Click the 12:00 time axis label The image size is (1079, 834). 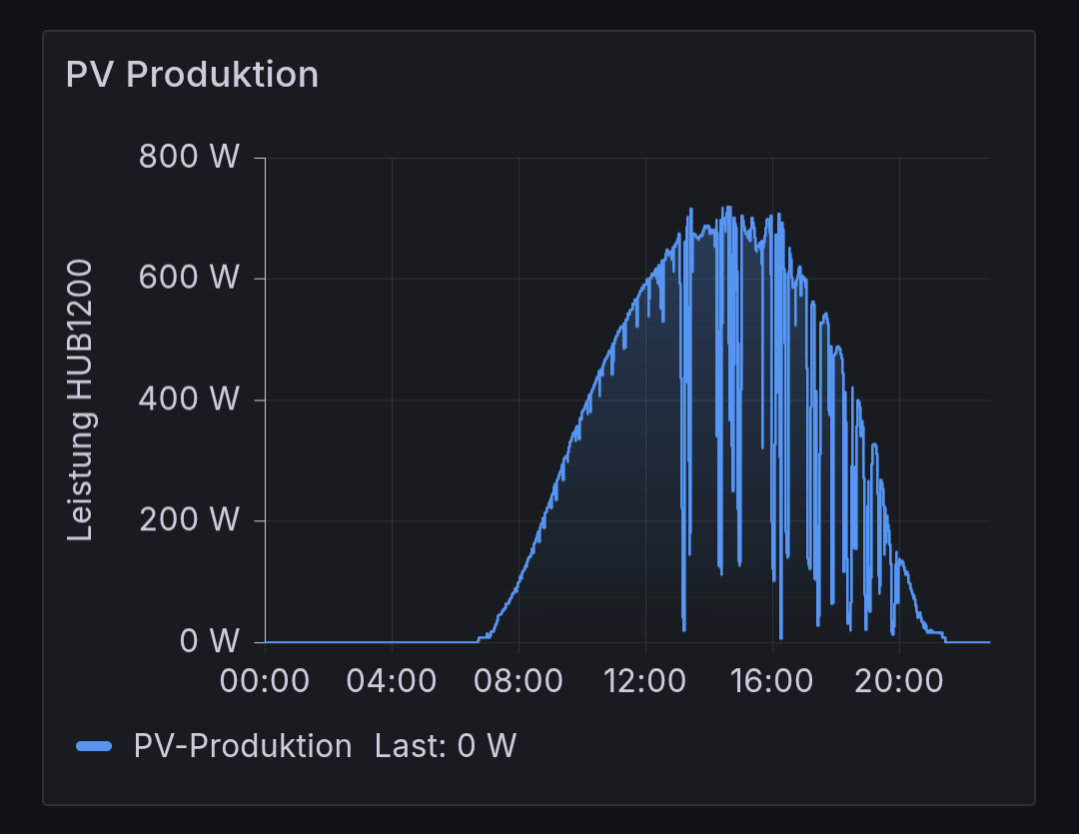pyautogui.click(x=645, y=681)
